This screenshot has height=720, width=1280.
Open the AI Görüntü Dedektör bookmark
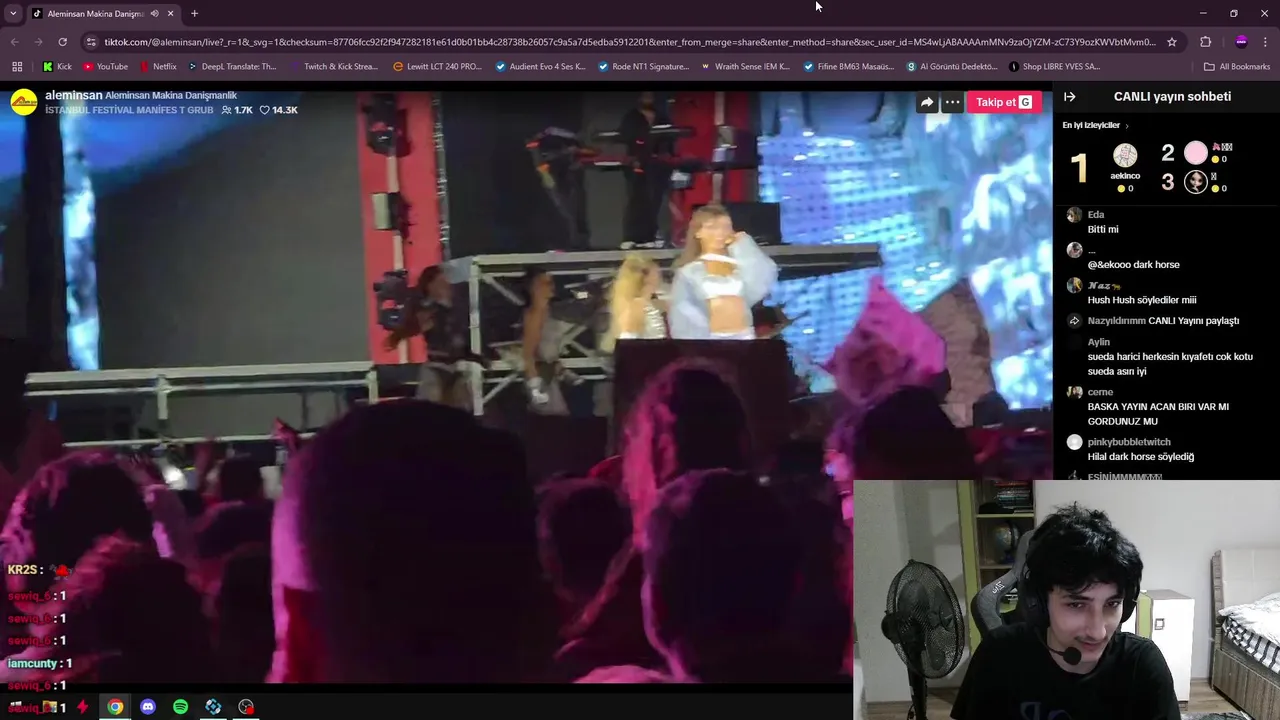952,67
